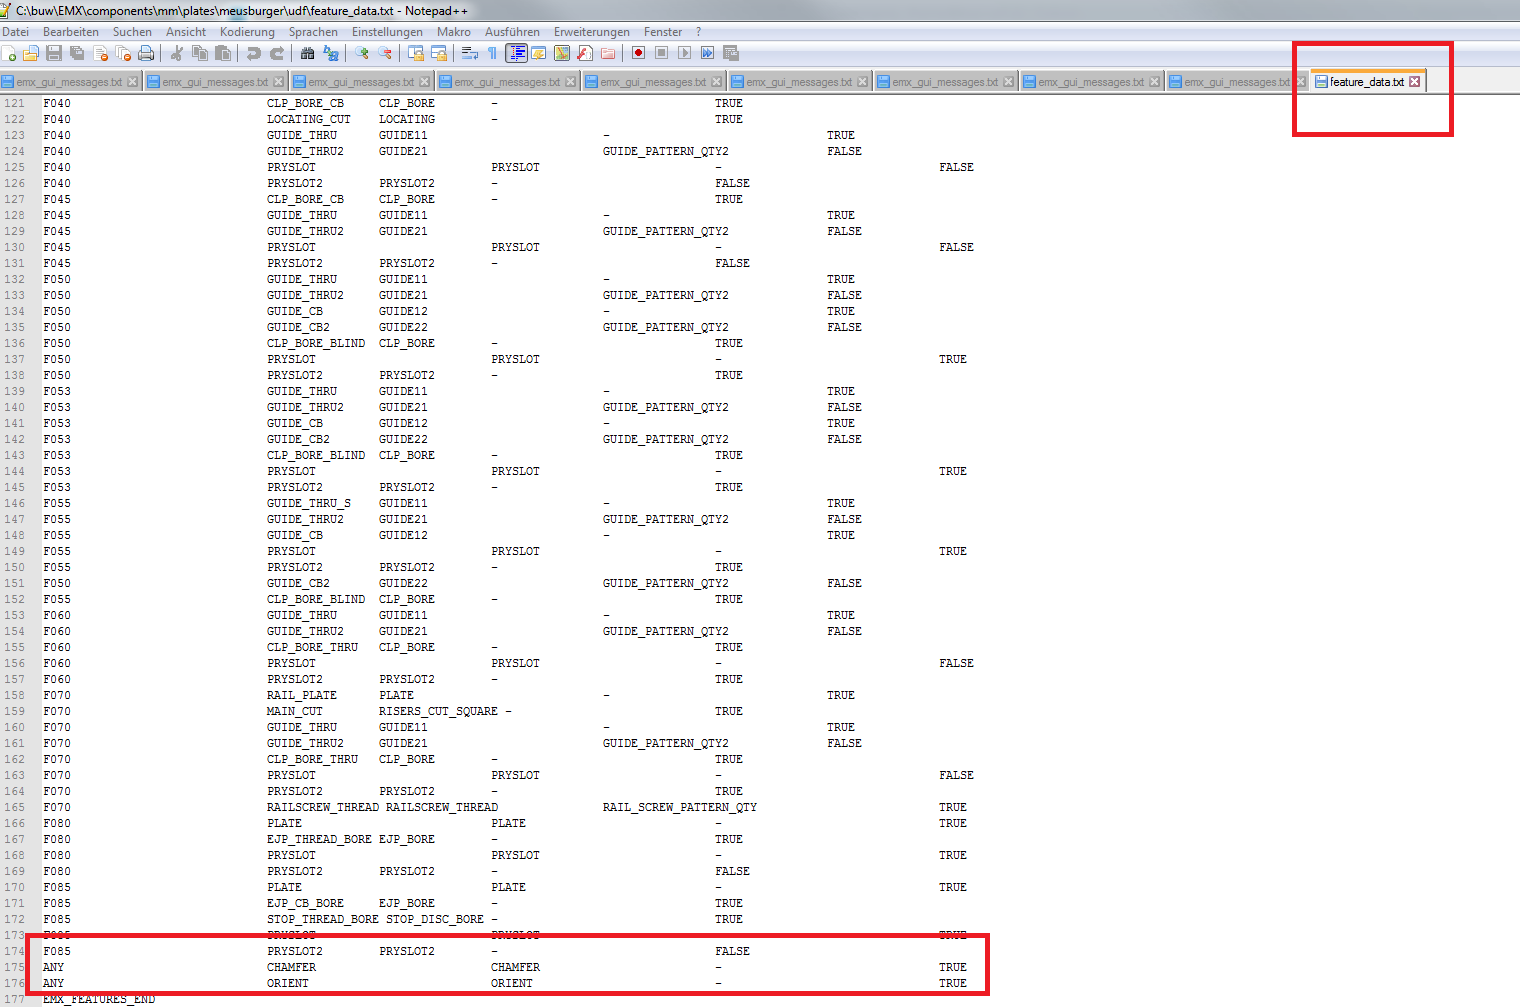Click the Redo arrow icon
Viewport: 1520px width, 1007px height.
point(276,53)
